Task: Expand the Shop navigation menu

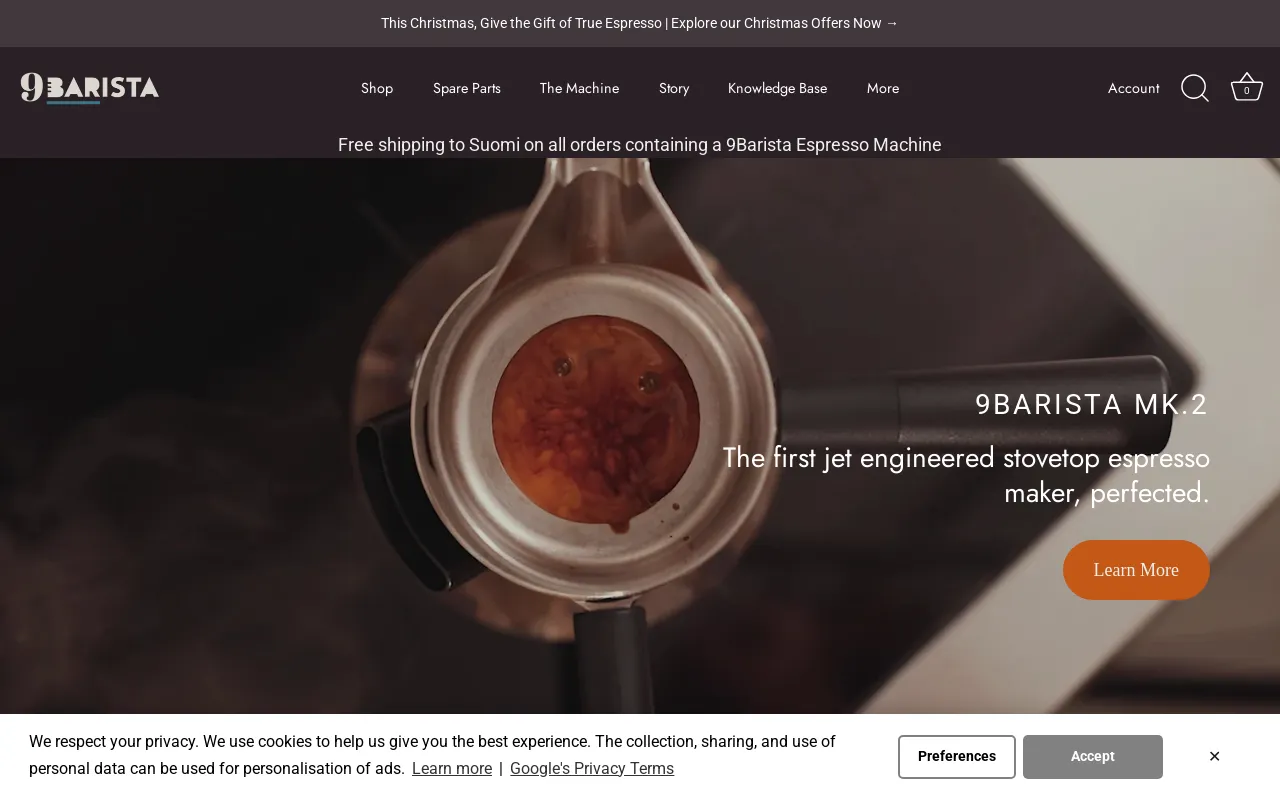Action: (377, 88)
